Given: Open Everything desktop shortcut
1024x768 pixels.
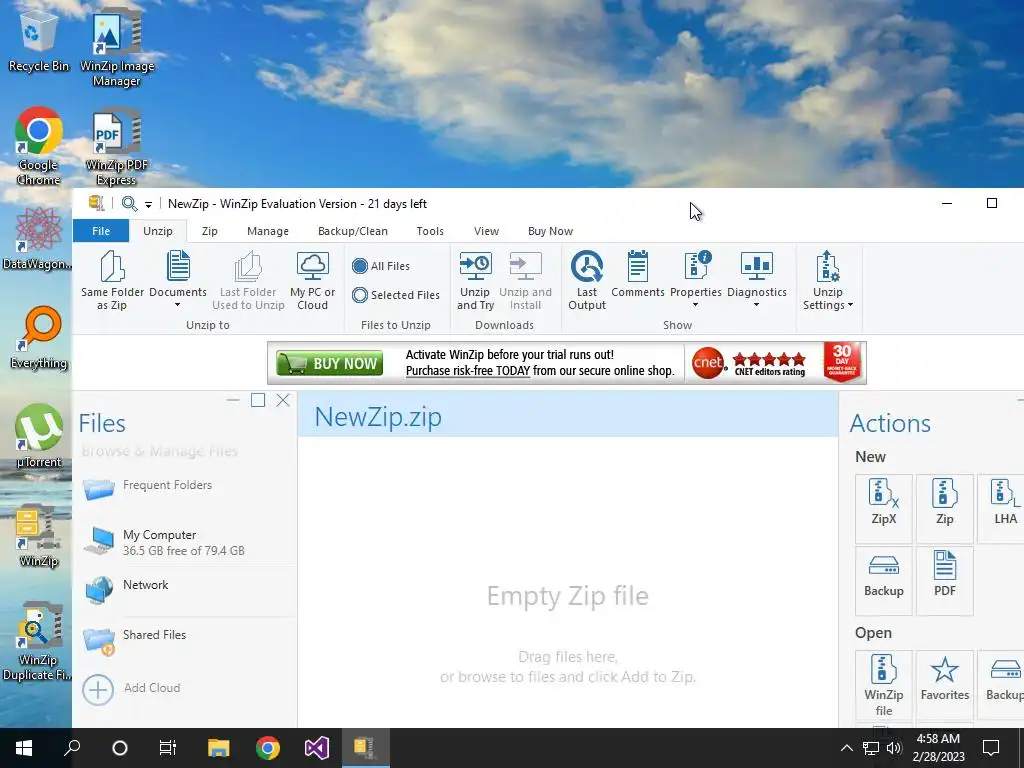Looking at the screenshot, I should (x=38, y=338).
